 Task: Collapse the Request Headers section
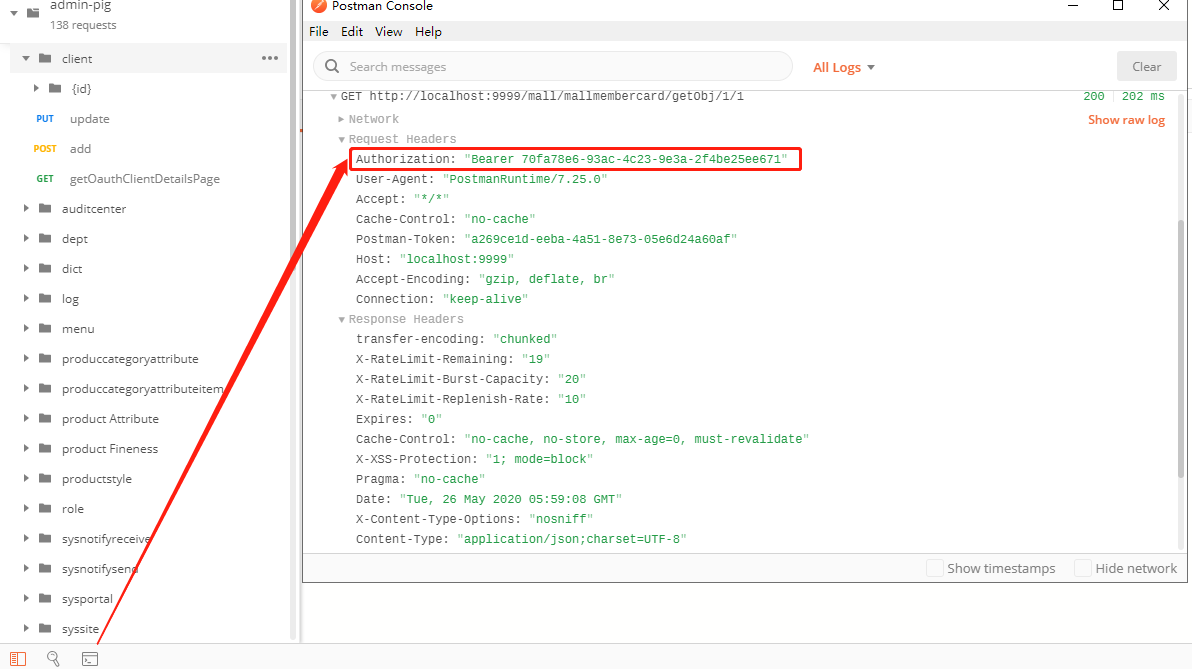pos(341,139)
